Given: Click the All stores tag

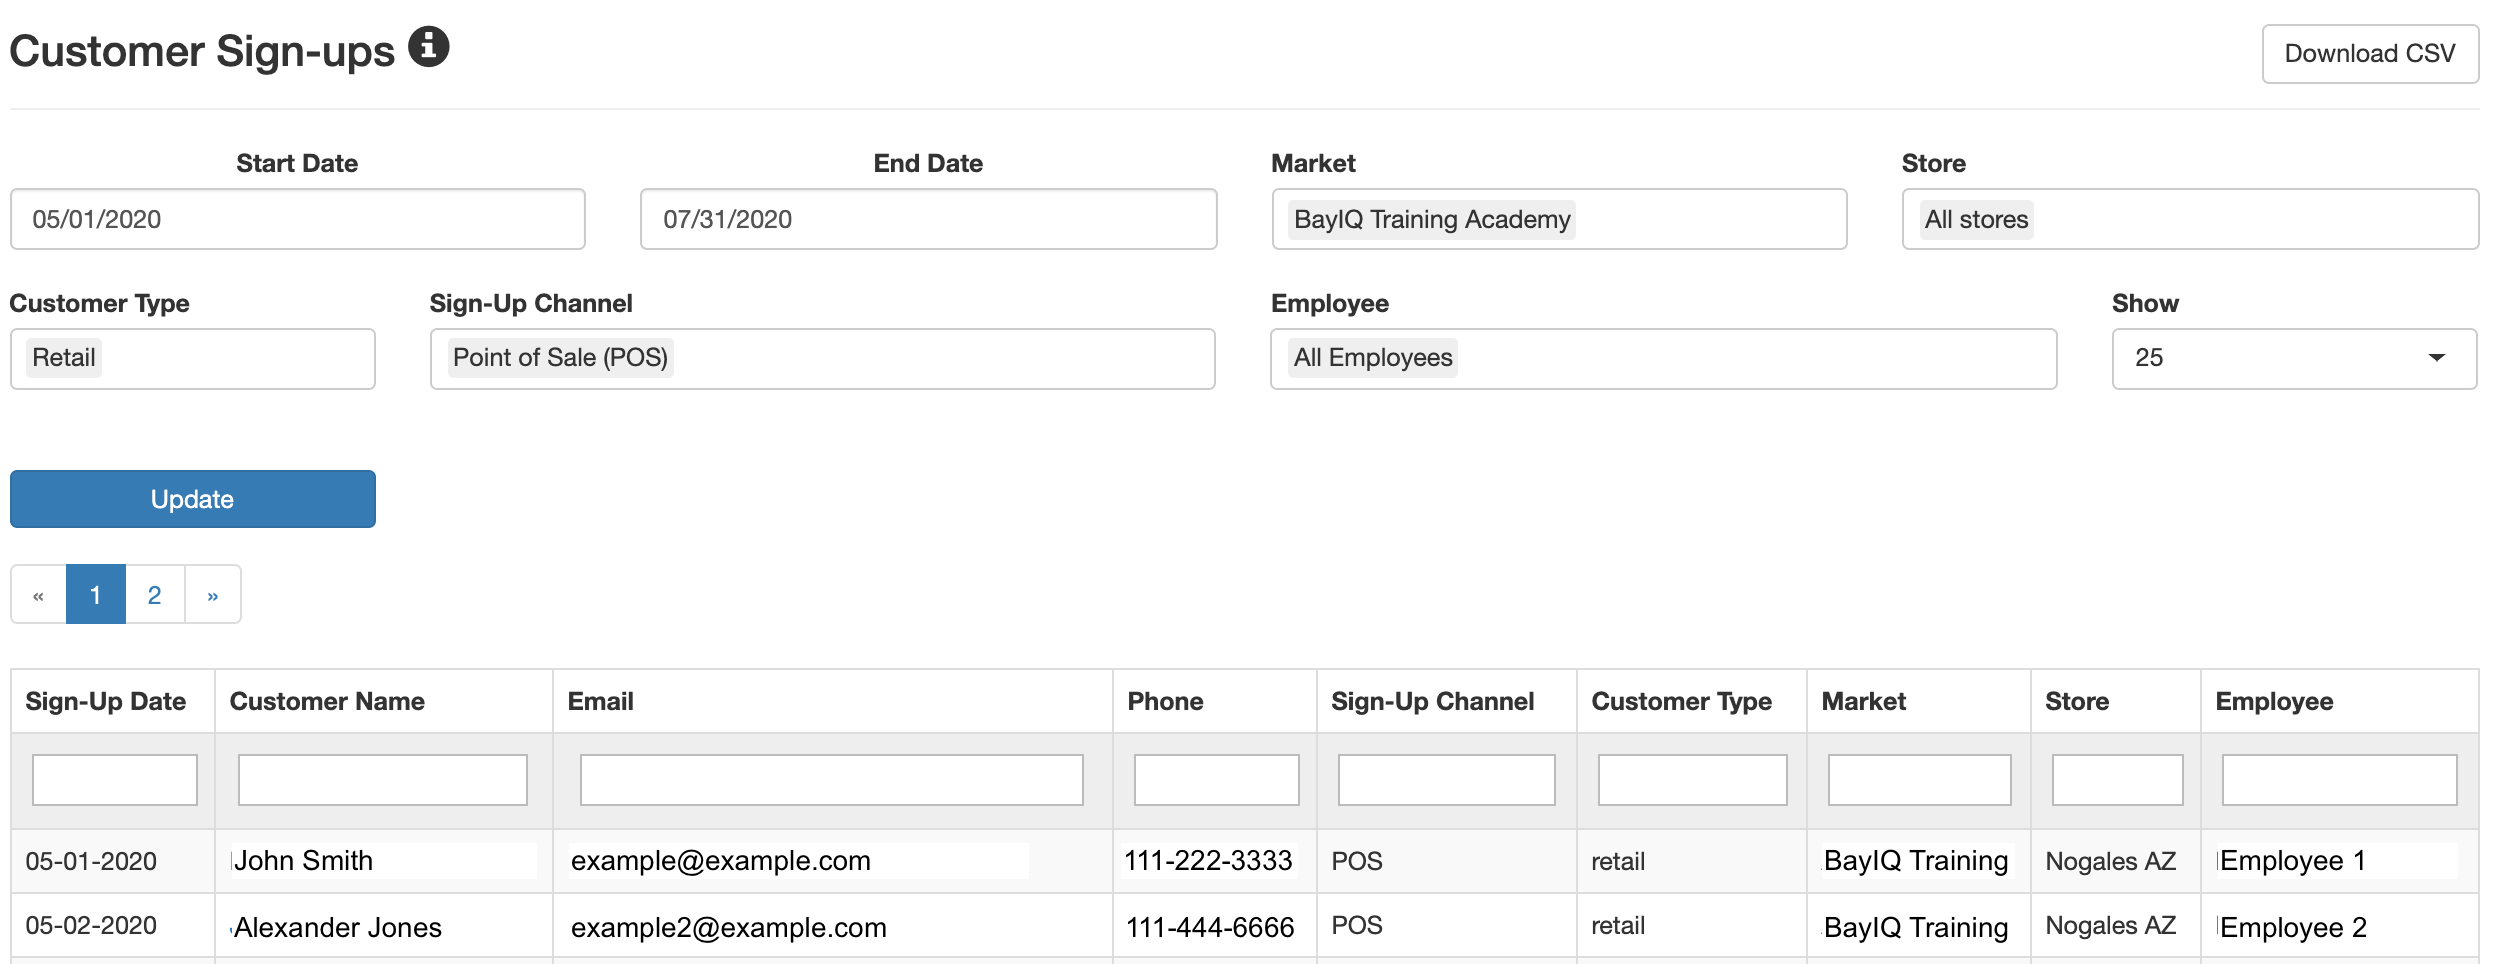Looking at the screenshot, I should click(x=1976, y=219).
